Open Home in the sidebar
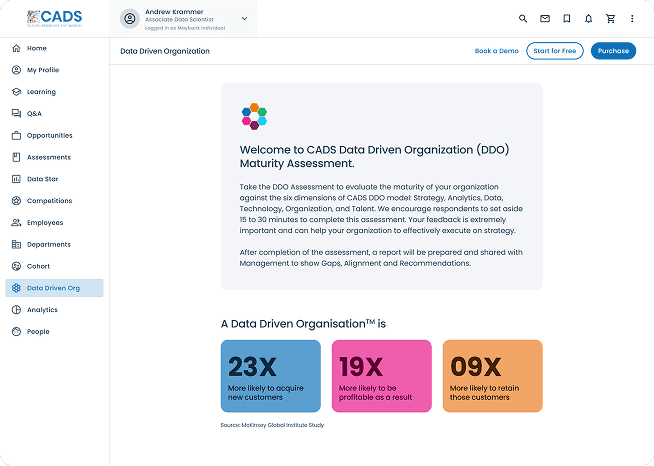The width and height of the screenshot is (654, 466). [36, 48]
